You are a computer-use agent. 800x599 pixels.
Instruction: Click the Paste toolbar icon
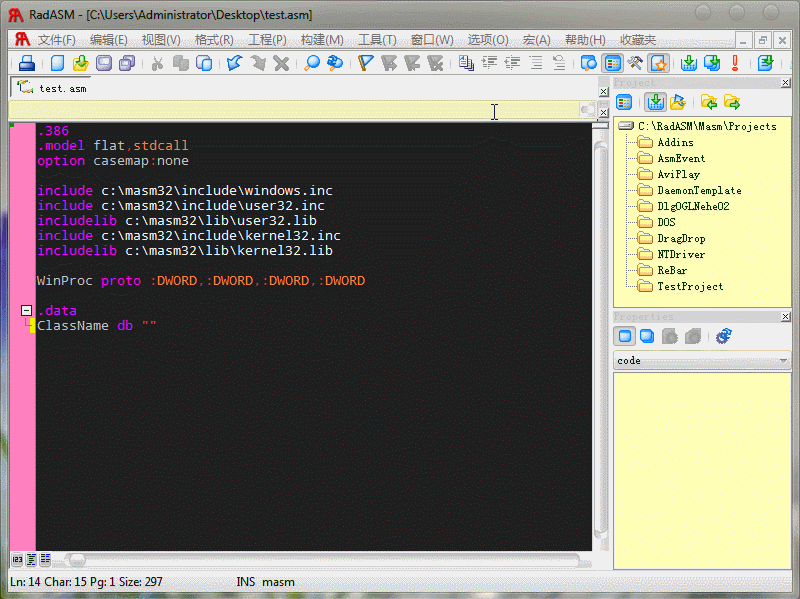(x=204, y=63)
